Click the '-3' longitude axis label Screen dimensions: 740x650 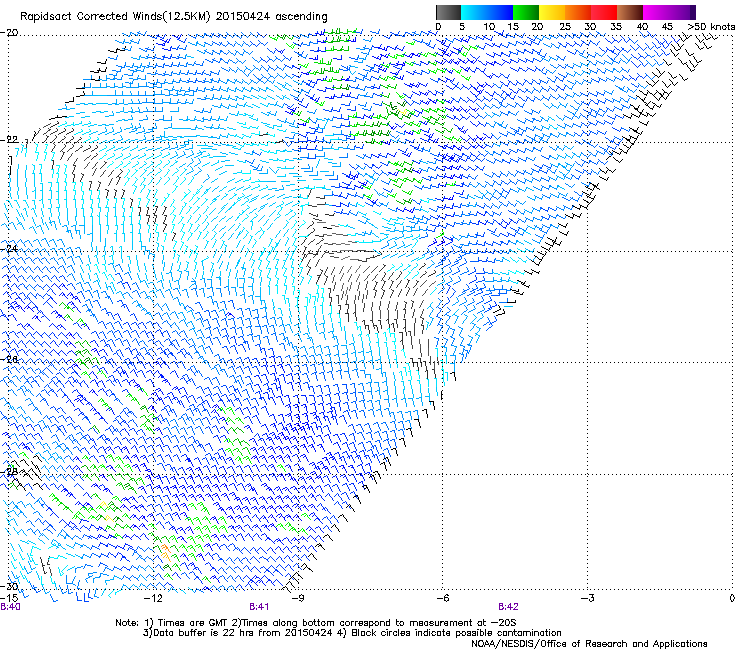tap(588, 598)
